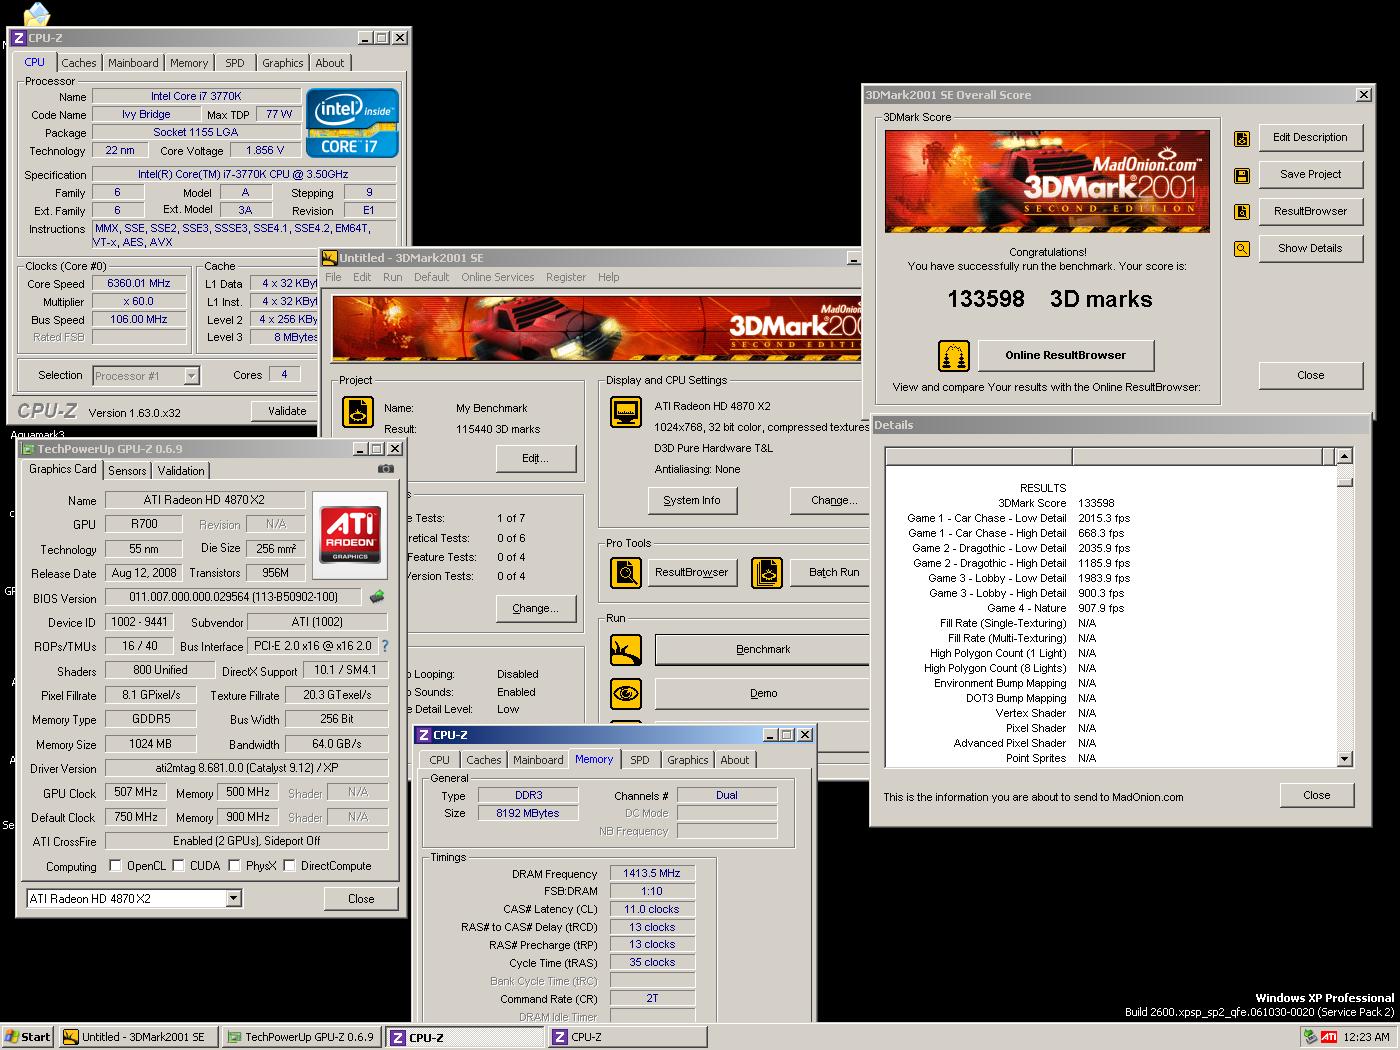Viewport: 1400px width, 1050px height.
Task: Toggle the OpenCL checkbox in GPU-Z
Action: (x=115, y=866)
